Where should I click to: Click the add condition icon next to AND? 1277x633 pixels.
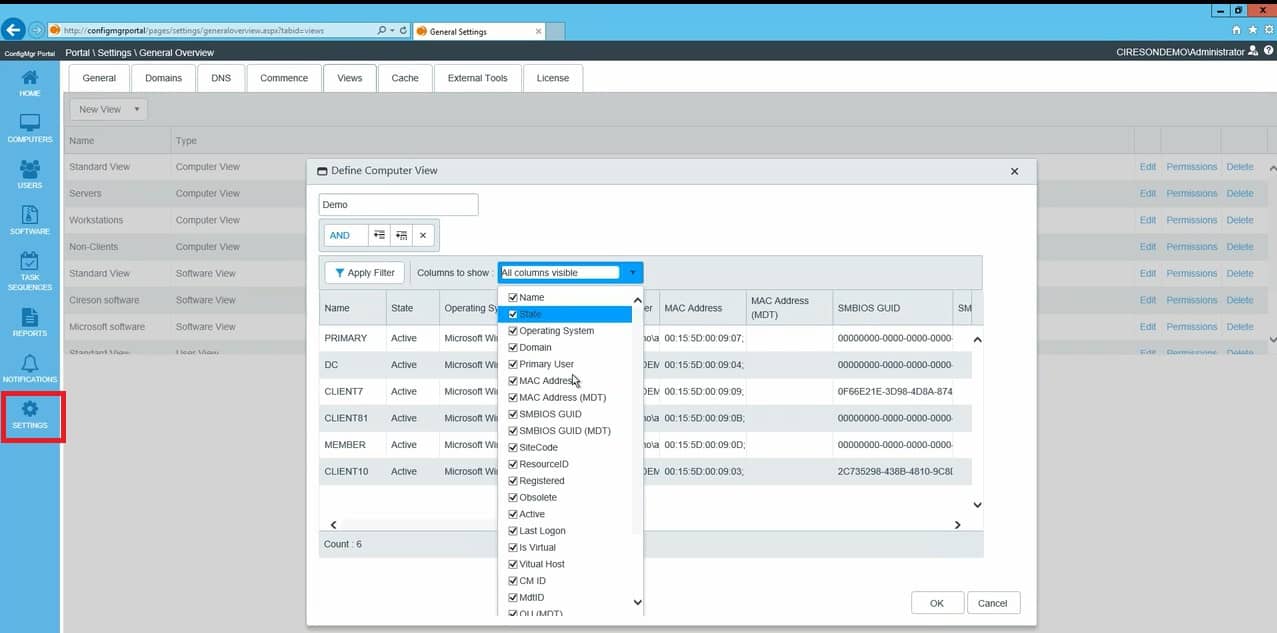point(378,235)
